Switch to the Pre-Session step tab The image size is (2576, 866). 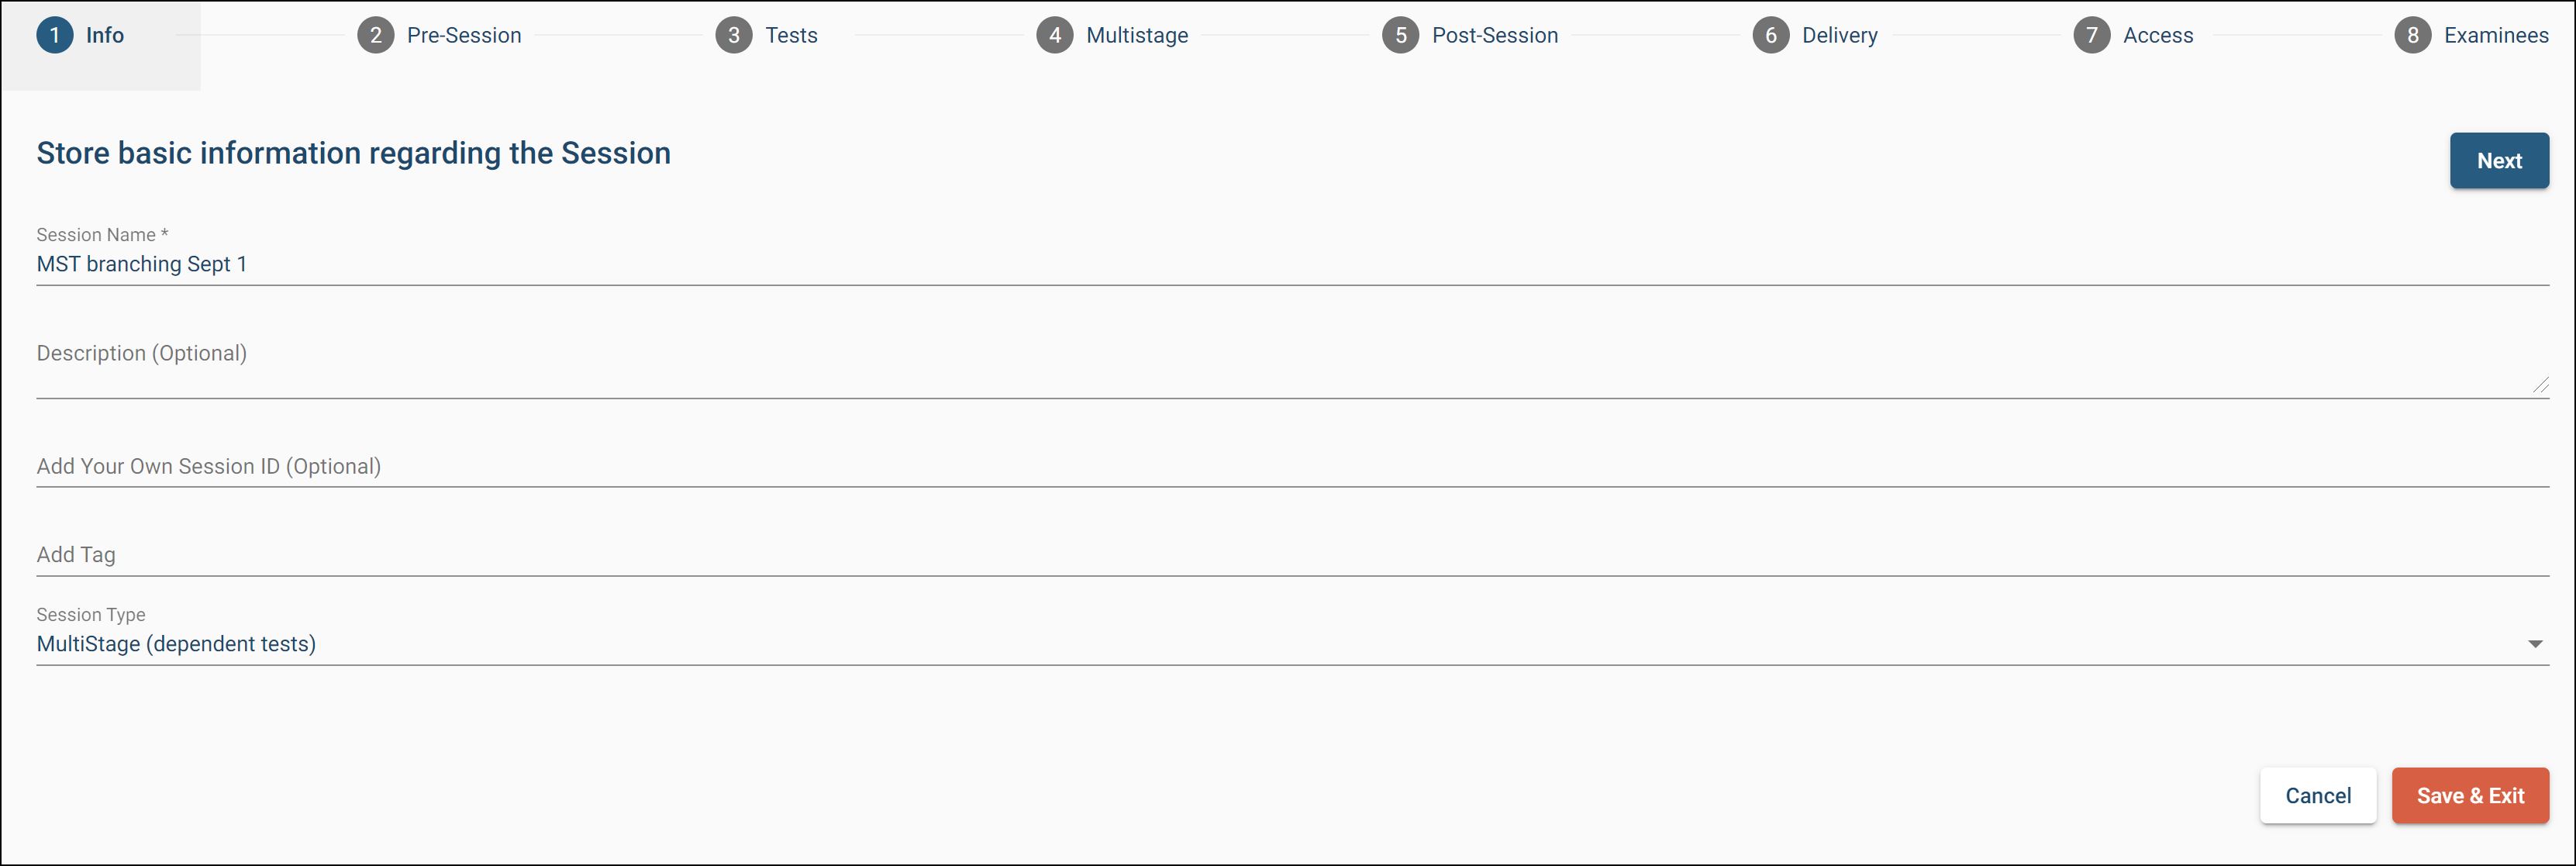(x=464, y=35)
